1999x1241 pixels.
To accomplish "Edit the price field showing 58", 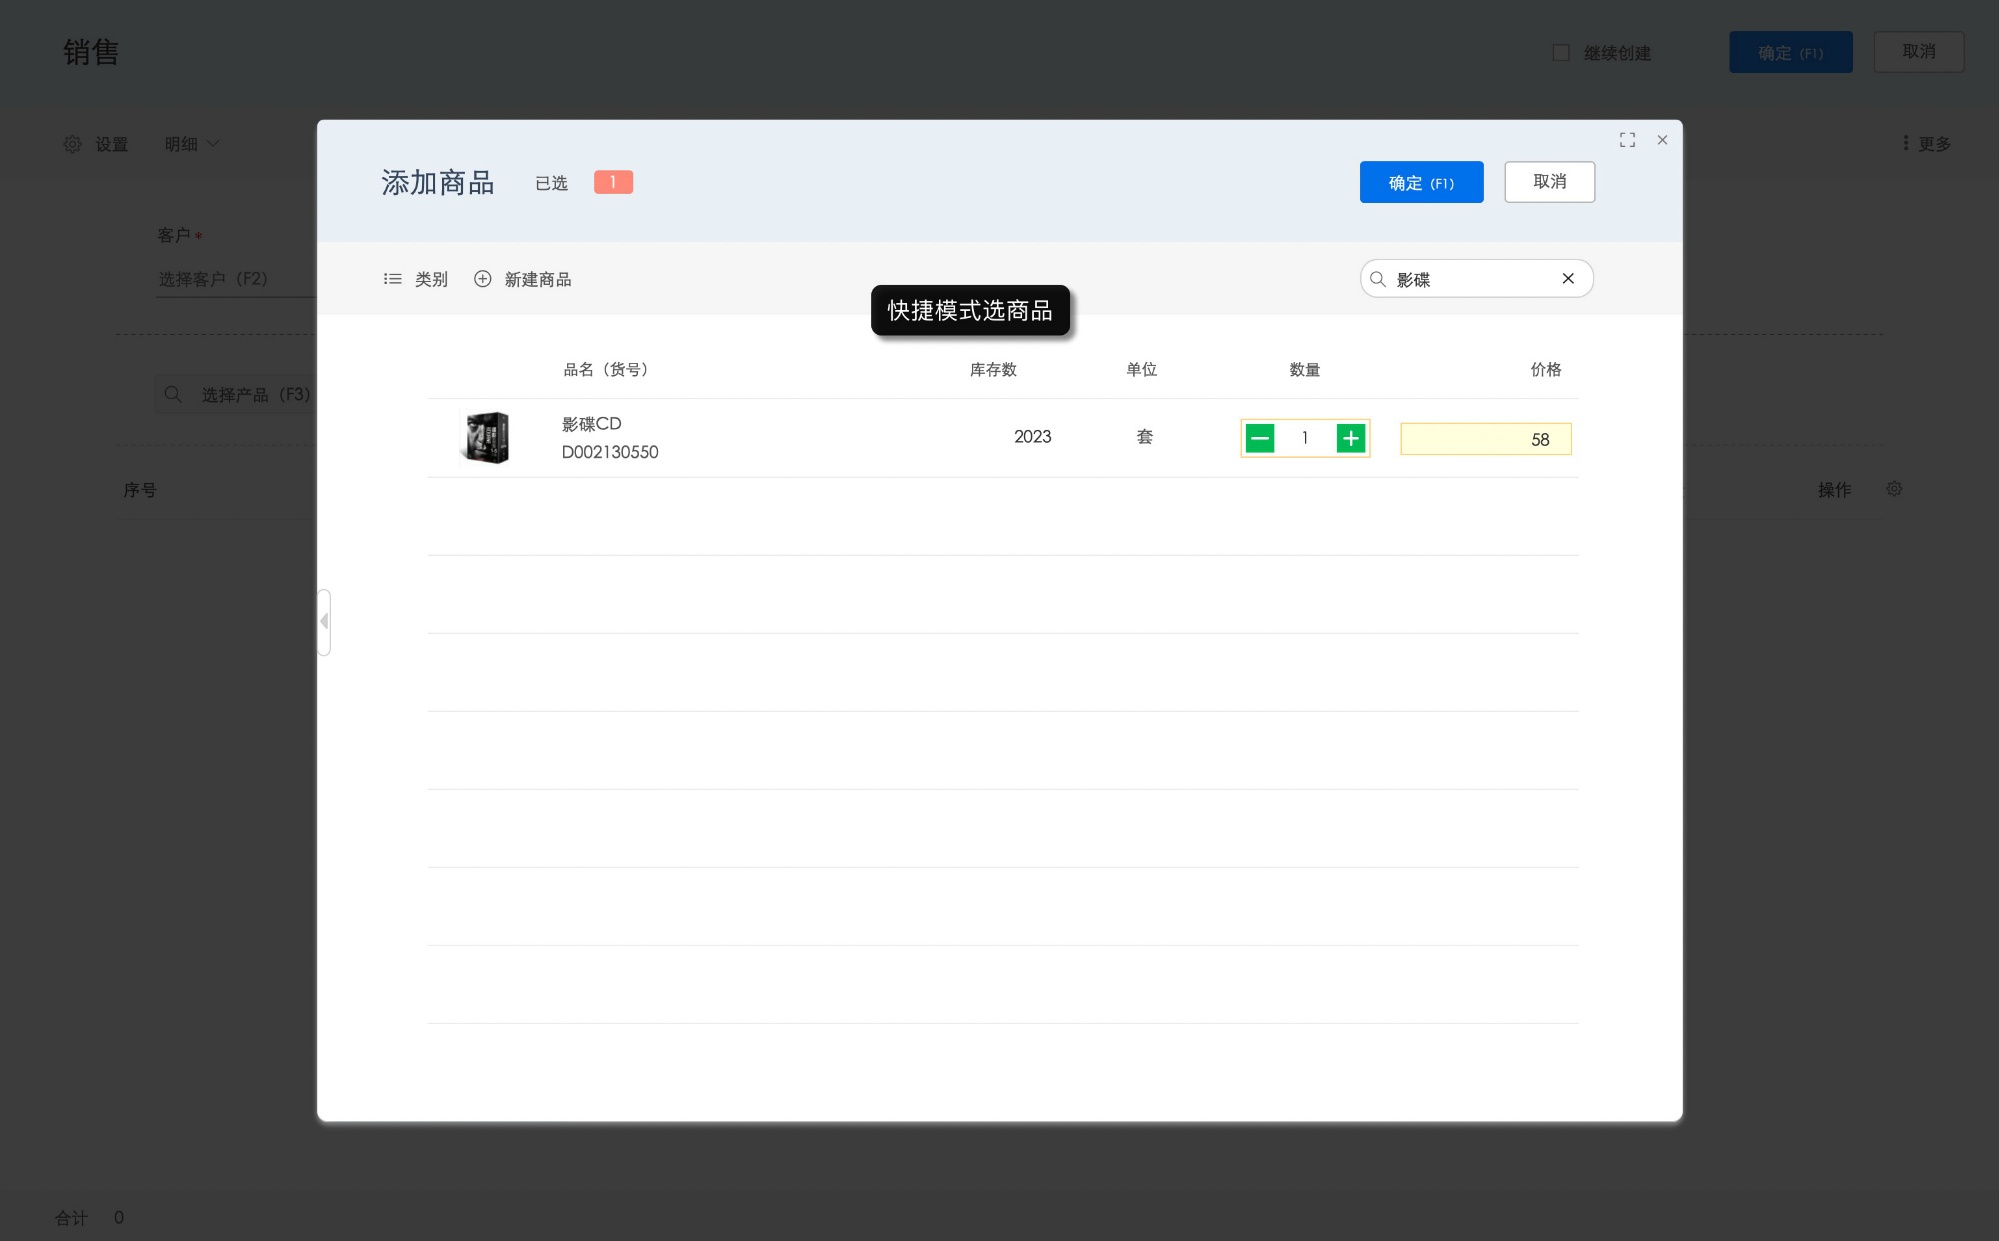I will [x=1486, y=439].
